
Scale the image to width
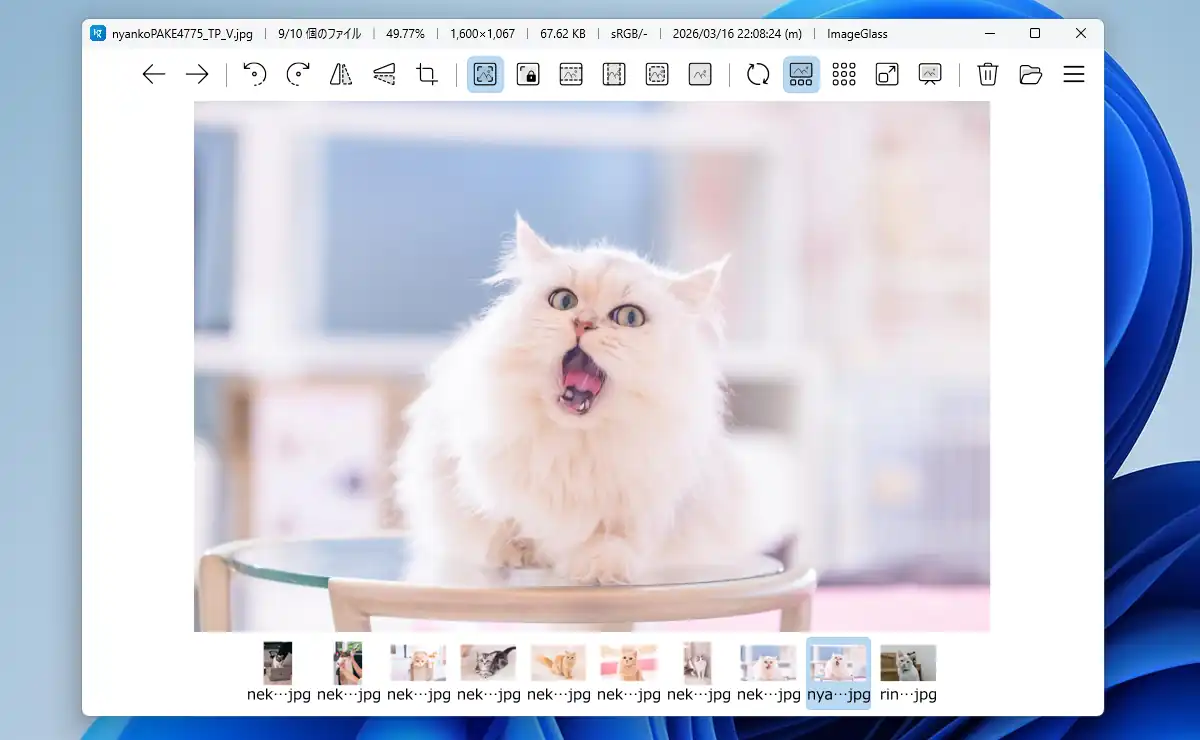[x=571, y=74]
